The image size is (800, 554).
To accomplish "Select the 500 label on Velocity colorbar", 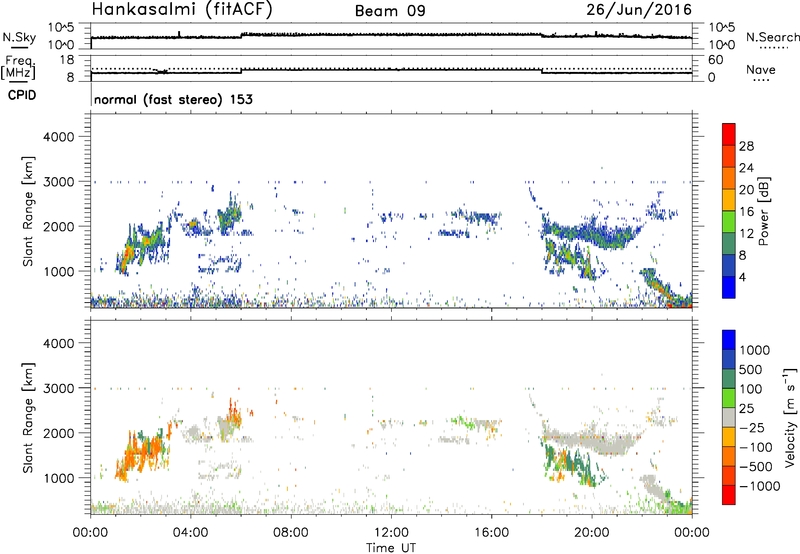I will [753, 369].
